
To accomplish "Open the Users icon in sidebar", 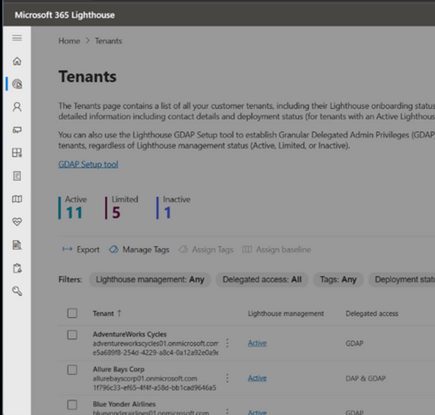I will [x=17, y=107].
